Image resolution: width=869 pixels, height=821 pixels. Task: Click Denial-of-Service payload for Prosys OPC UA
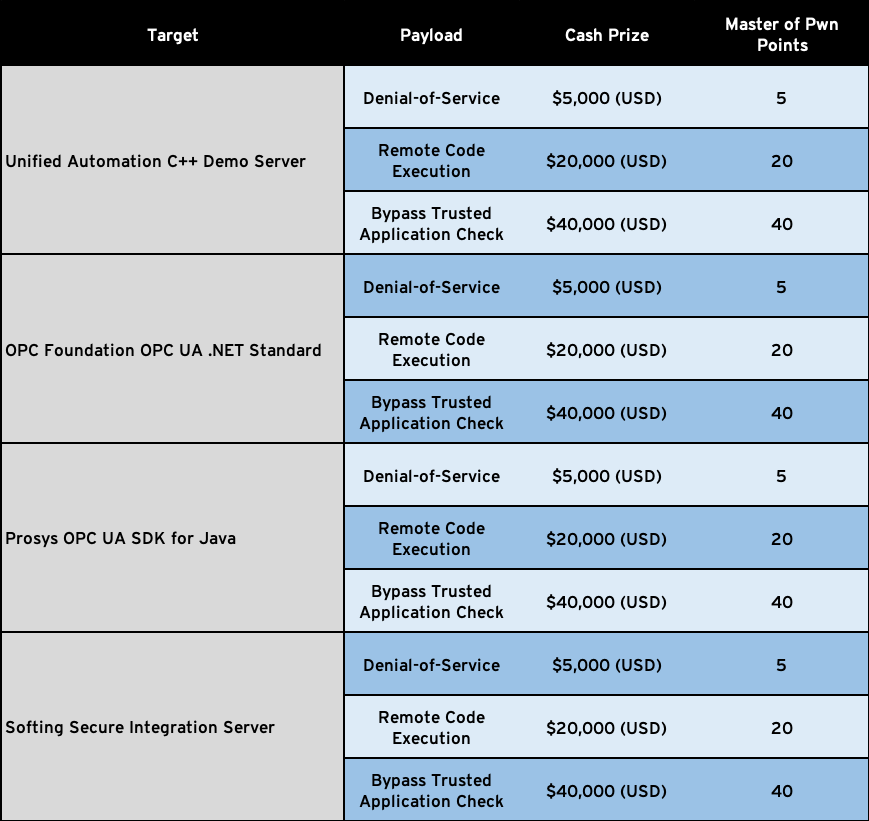[431, 476]
